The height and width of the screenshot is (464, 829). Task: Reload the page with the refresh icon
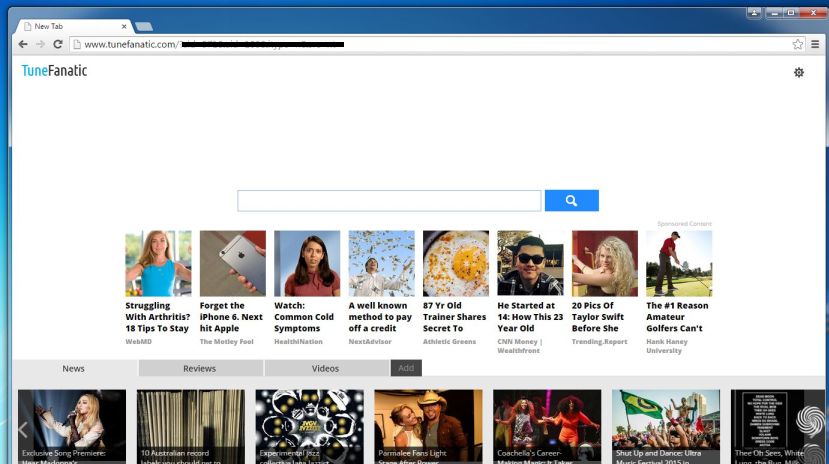click(x=58, y=44)
